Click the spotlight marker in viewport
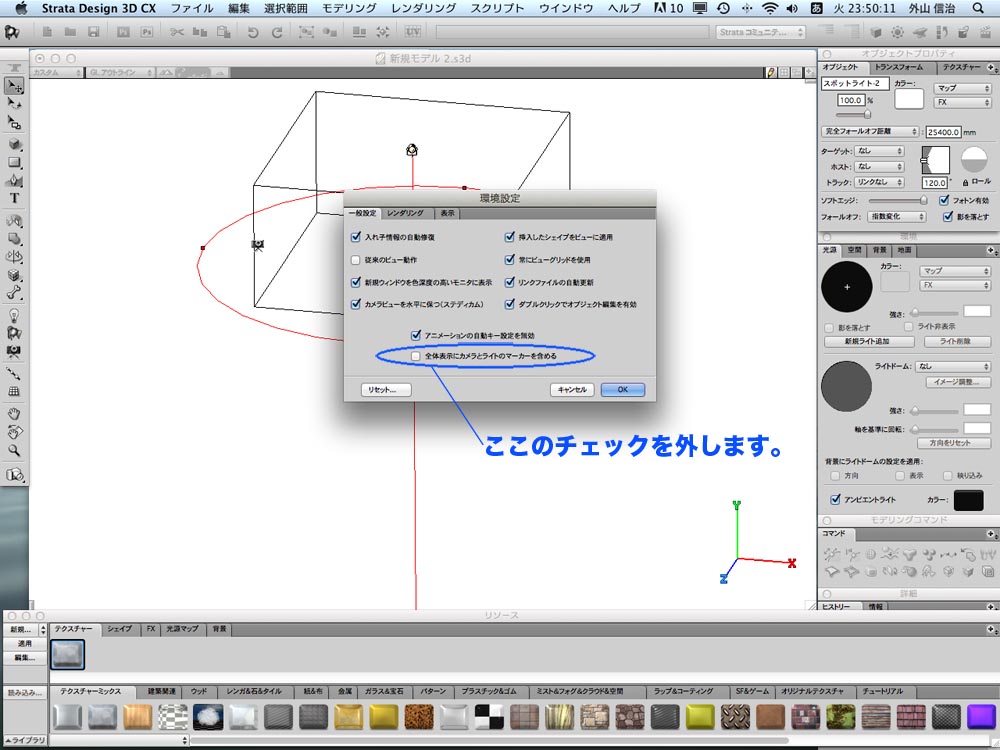This screenshot has width=1000, height=750. (x=412, y=150)
